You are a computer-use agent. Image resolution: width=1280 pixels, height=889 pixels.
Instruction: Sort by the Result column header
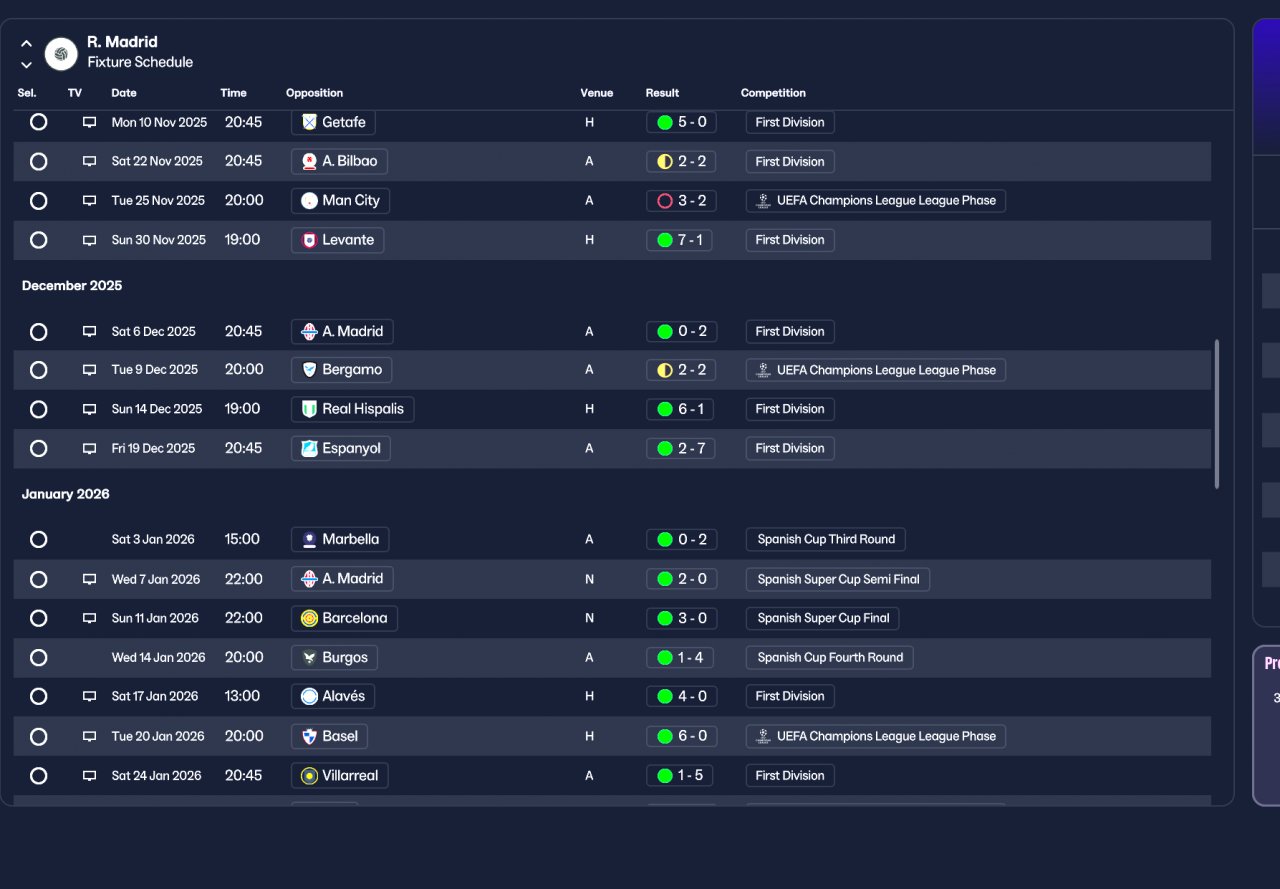[662, 93]
